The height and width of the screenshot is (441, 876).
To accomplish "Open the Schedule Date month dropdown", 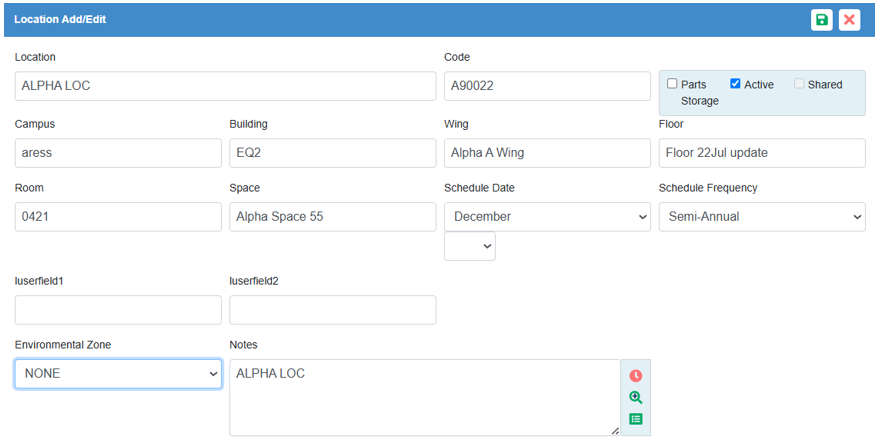I will pos(547,217).
